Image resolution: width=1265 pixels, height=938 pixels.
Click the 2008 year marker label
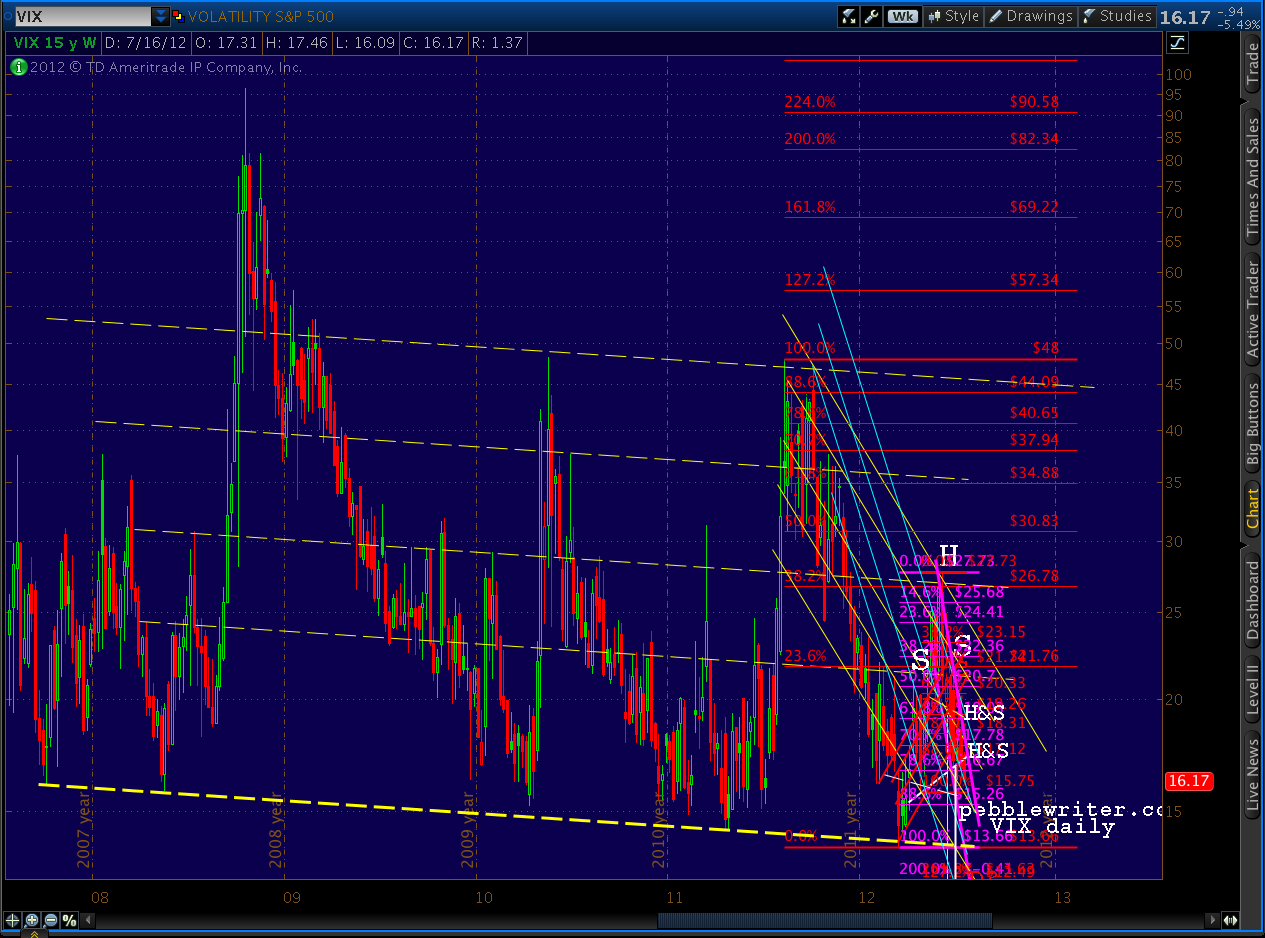(277, 832)
